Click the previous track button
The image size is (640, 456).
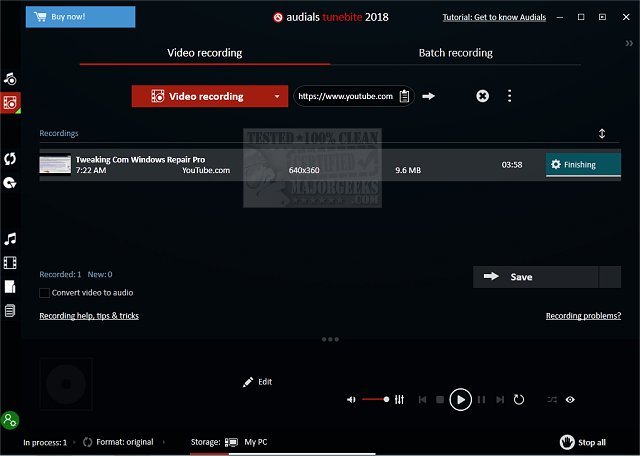pyautogui.click(x=422, y=400)
